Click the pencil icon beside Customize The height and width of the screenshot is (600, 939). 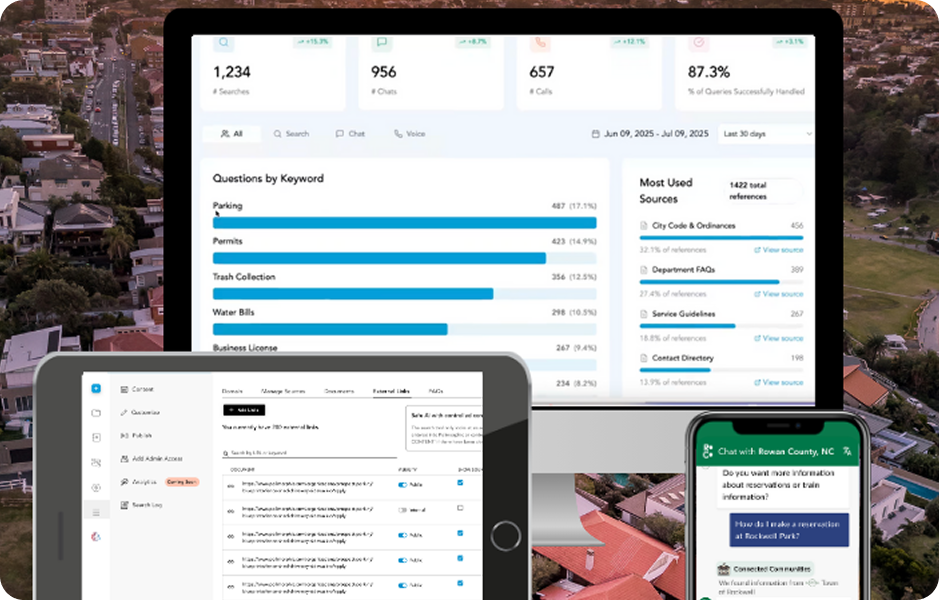click(x=124, y=413)
